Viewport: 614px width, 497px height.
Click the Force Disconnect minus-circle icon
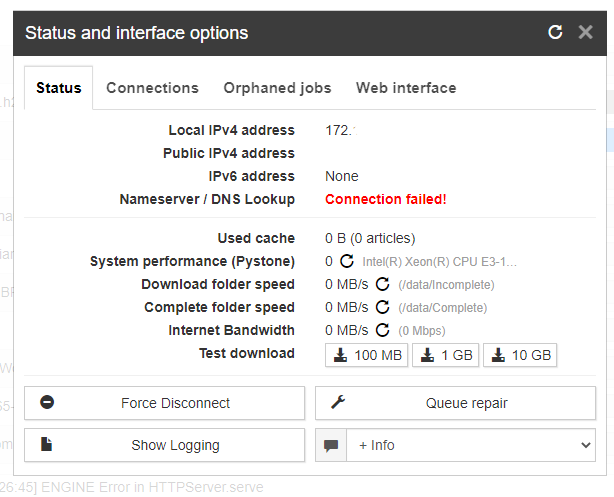(x=47, y=402)
